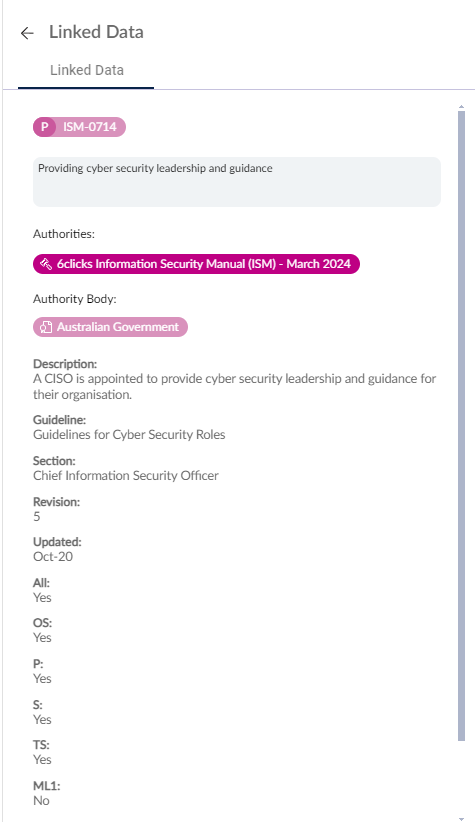This screenshot has height=822, width=475.
Task: Click the Guidelines for Cyber Security Roles value
Action: click(129, 435)
